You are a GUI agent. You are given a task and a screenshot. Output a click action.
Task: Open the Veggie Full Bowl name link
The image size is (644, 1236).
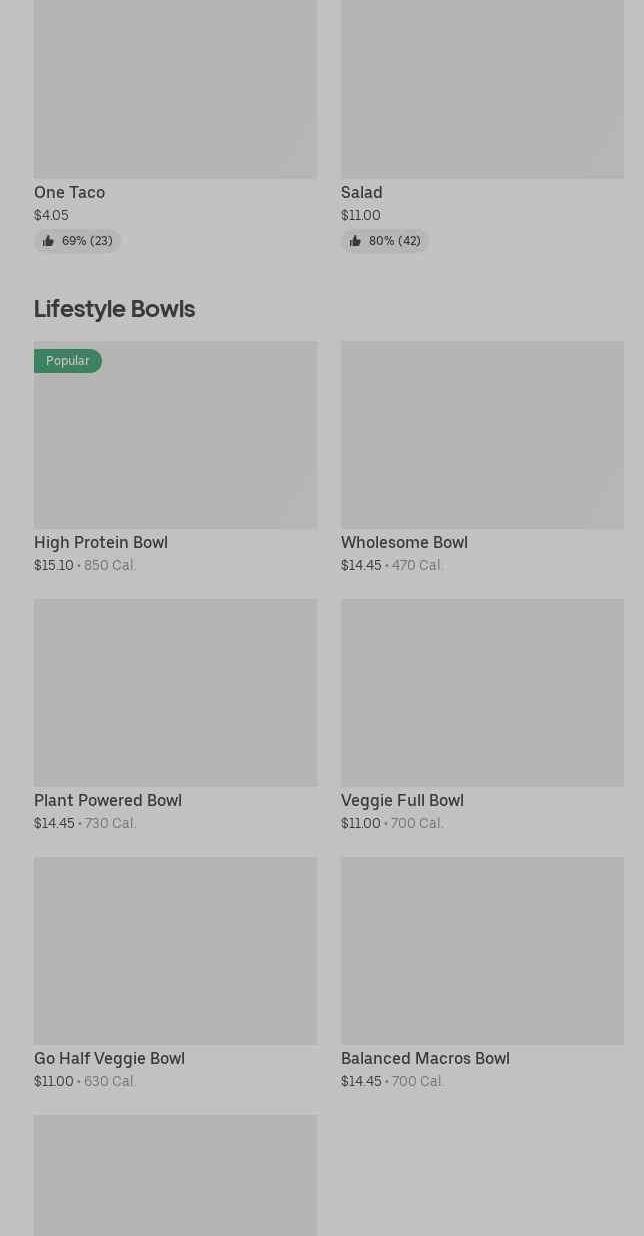[x=402, y=800]
